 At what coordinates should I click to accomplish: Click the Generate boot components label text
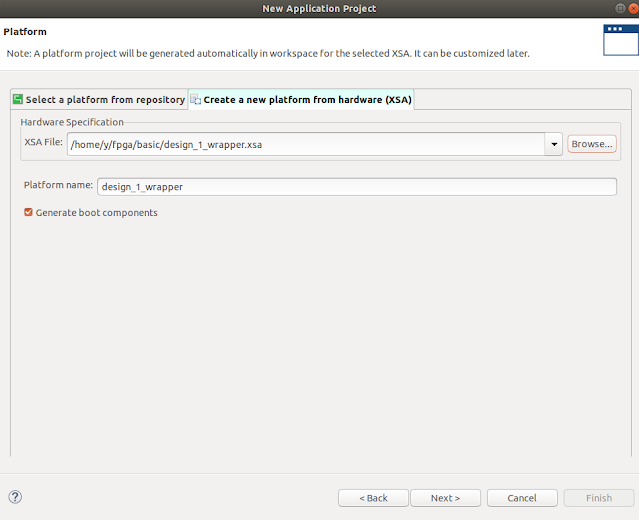click(97, 213)
